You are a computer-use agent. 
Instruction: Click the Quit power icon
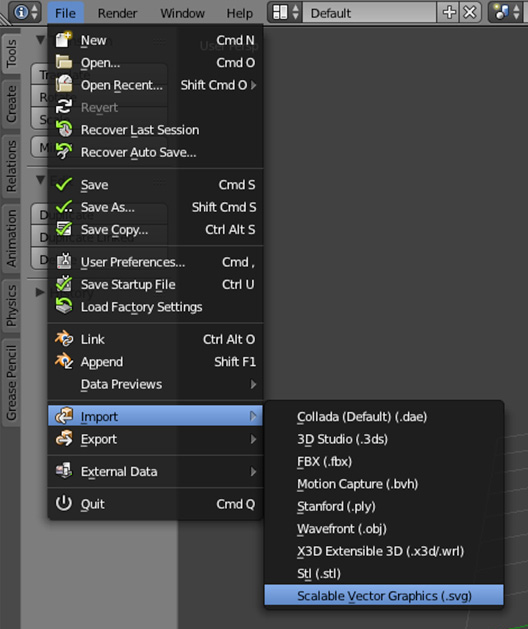click(x=64, y=503)
